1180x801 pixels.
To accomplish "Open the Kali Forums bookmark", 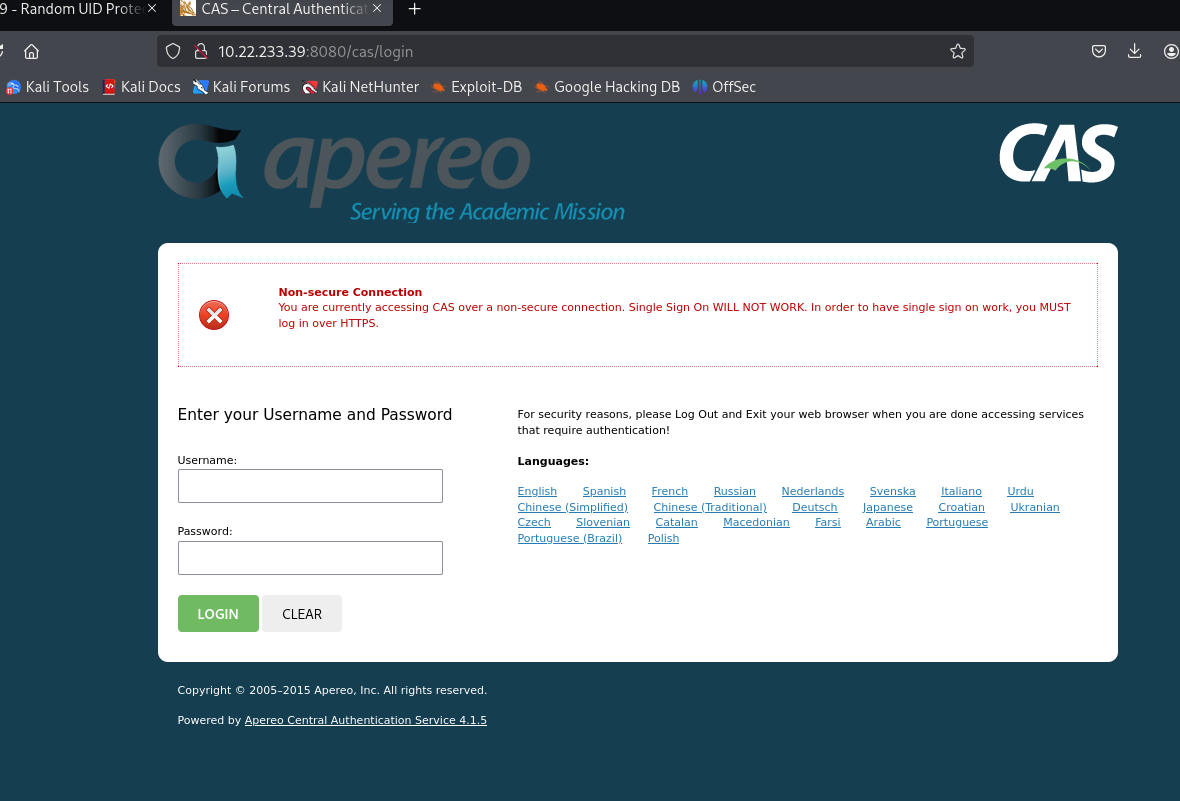I will pyautogui.click(x=242, y=87).
